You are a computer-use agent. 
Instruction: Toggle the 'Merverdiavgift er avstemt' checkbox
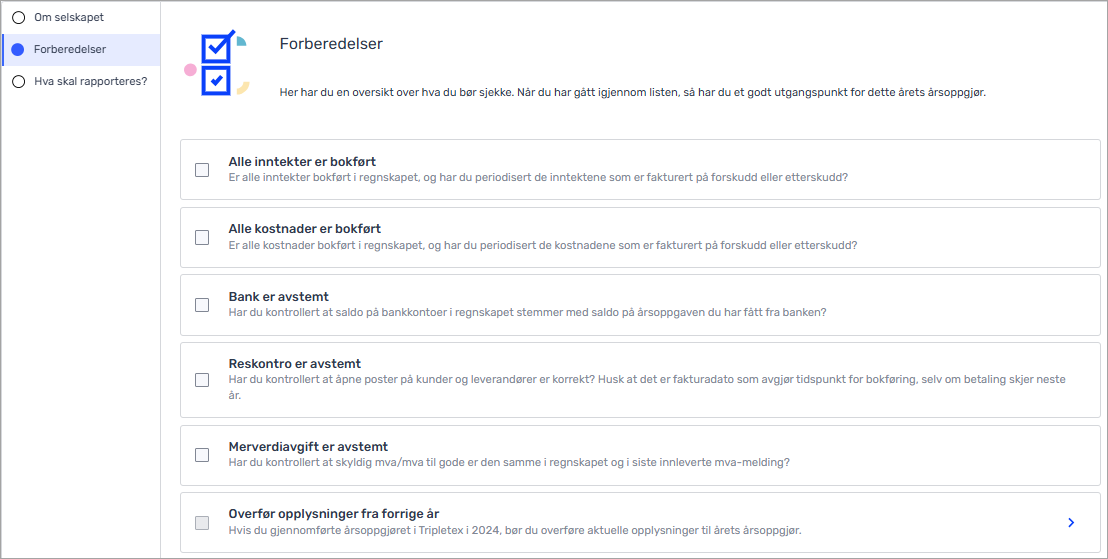(202, 455)
